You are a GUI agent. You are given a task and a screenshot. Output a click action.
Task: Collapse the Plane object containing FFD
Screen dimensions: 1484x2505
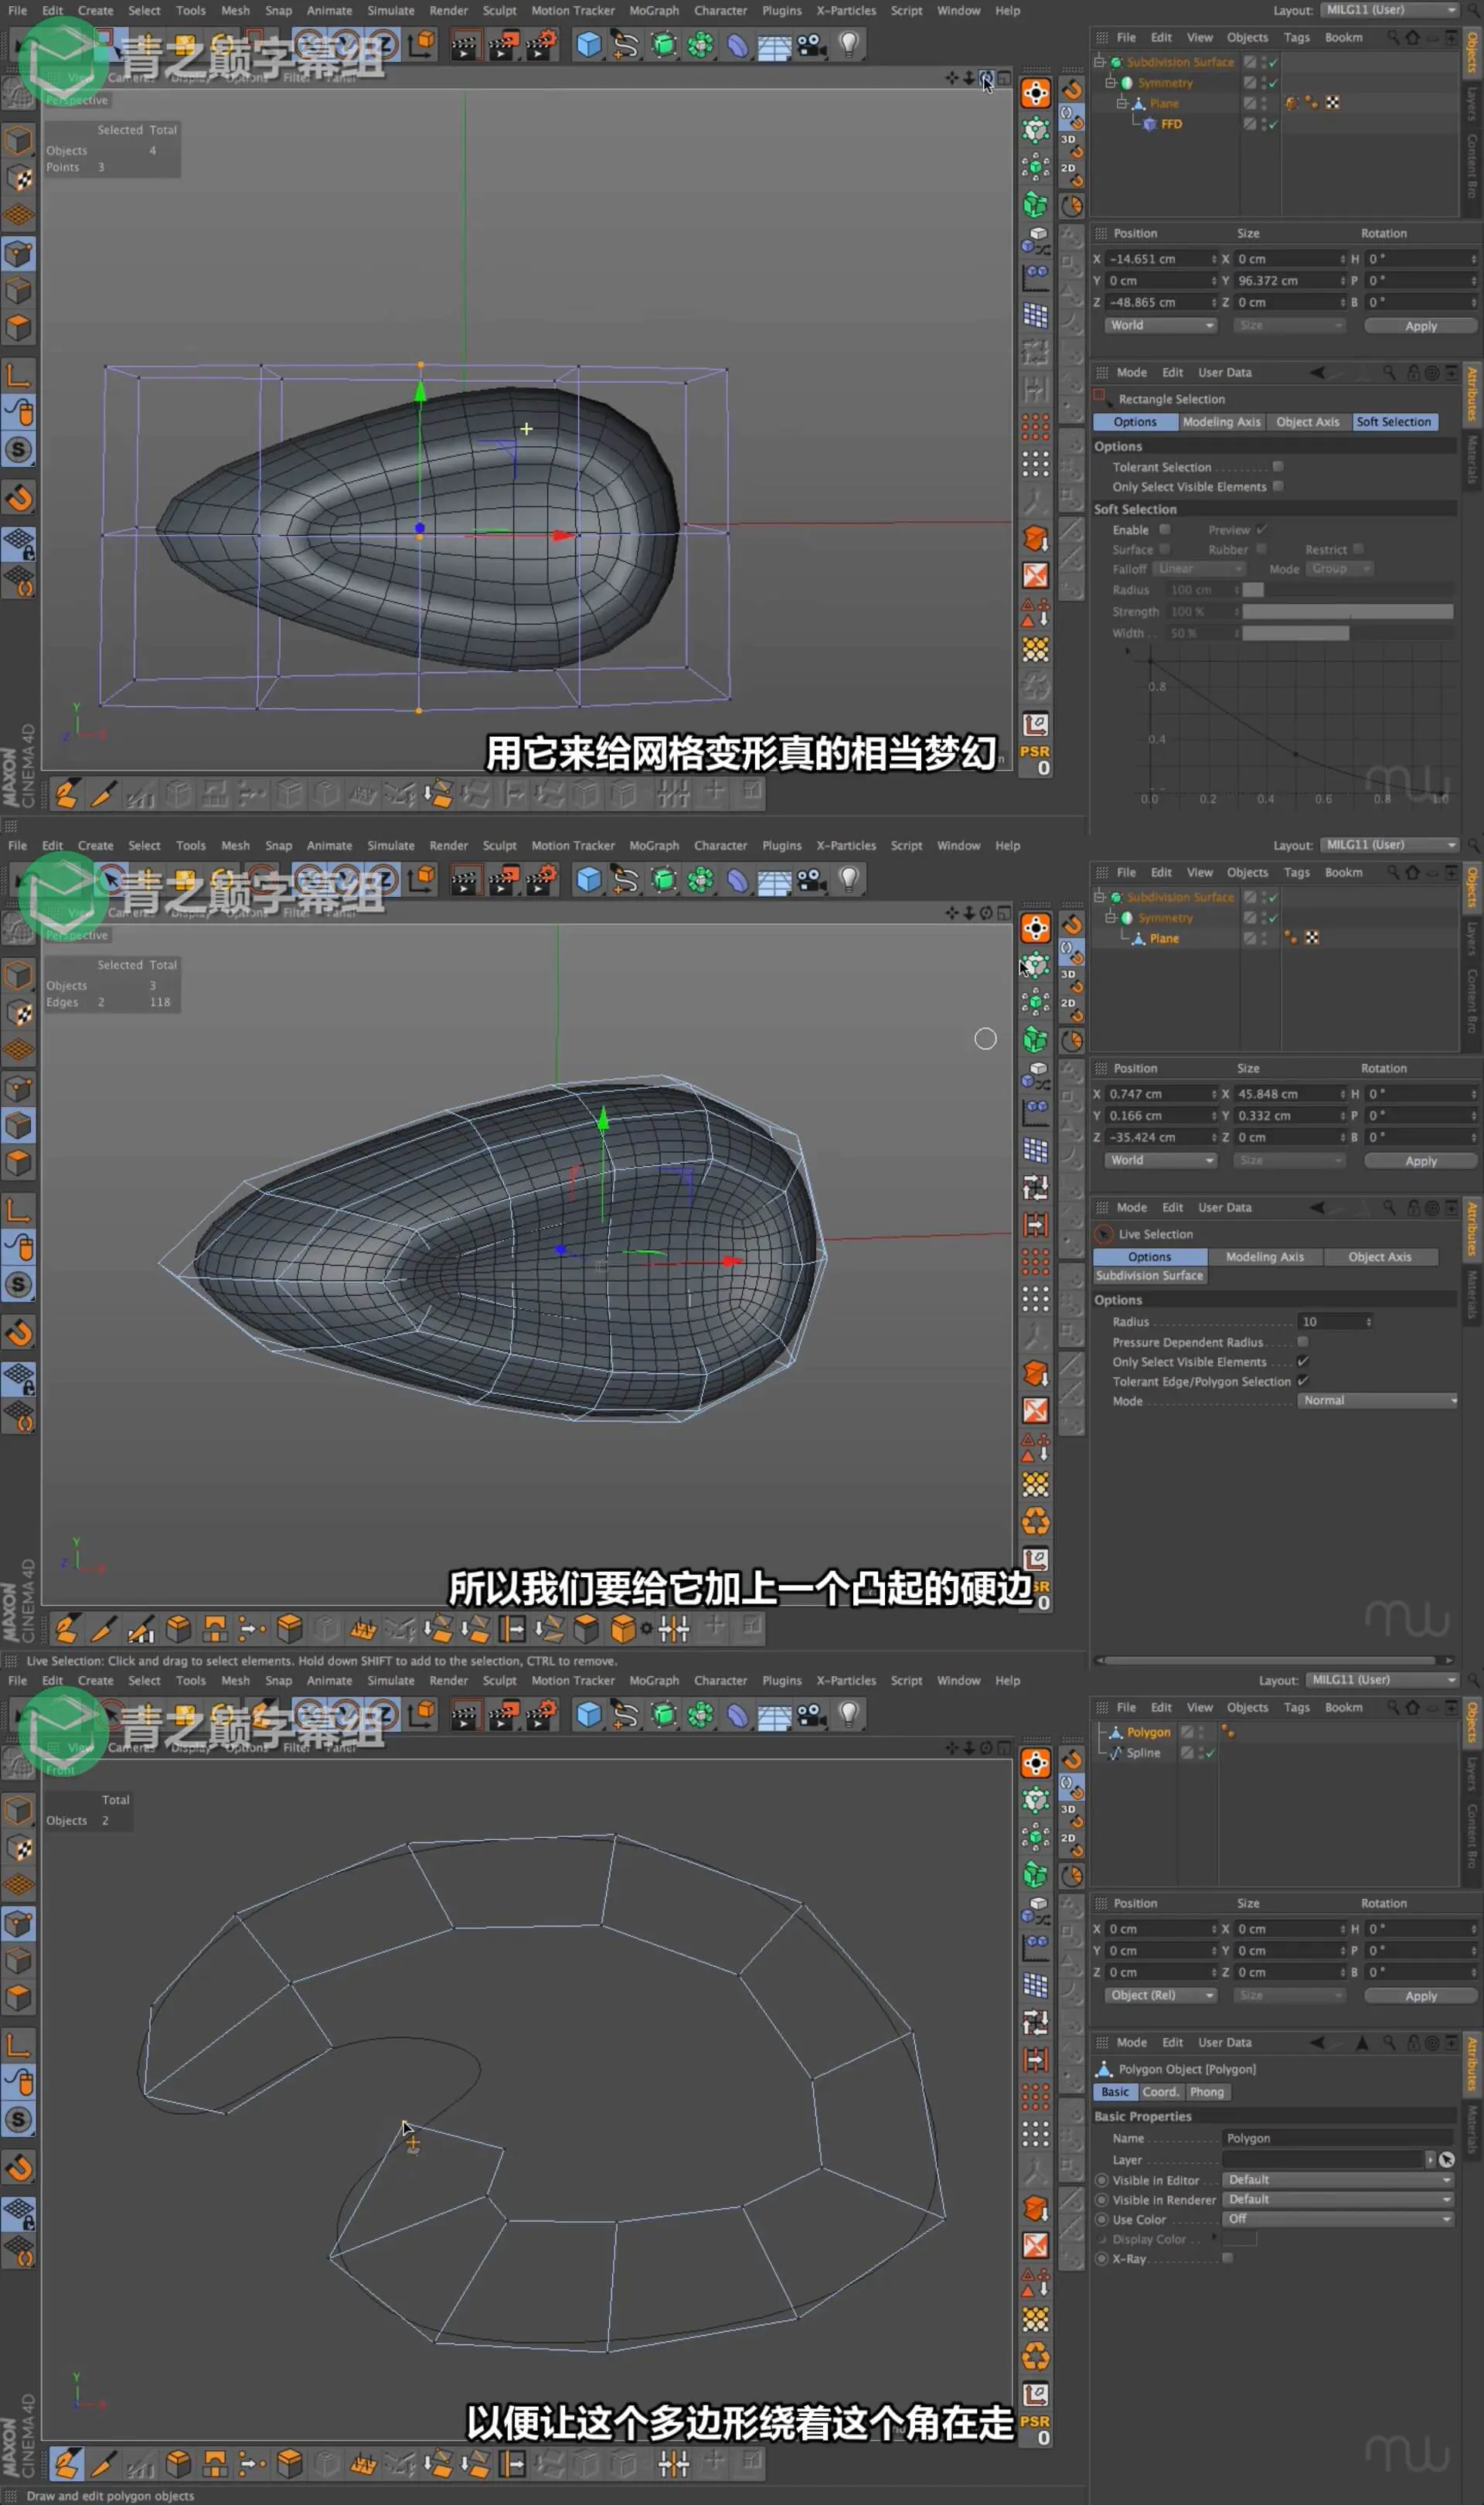point(1122,103)
